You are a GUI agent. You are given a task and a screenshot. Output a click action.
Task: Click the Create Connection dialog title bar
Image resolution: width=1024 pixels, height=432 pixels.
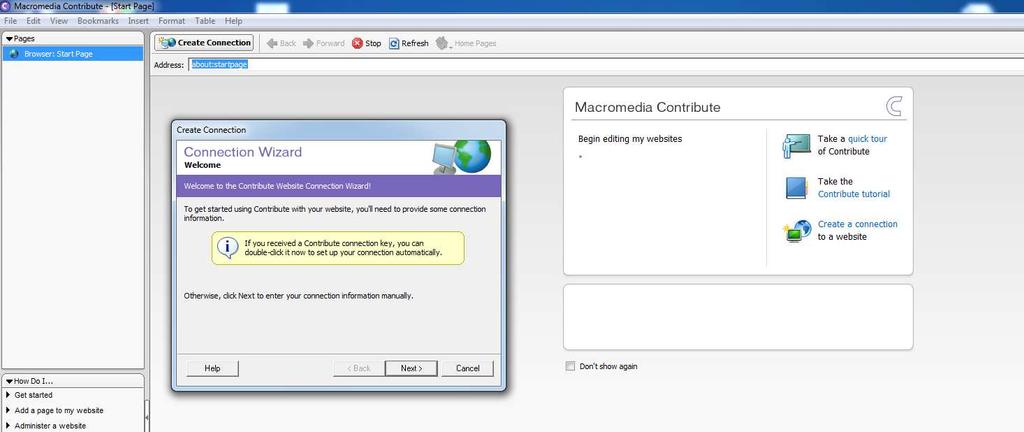point(338,130)
